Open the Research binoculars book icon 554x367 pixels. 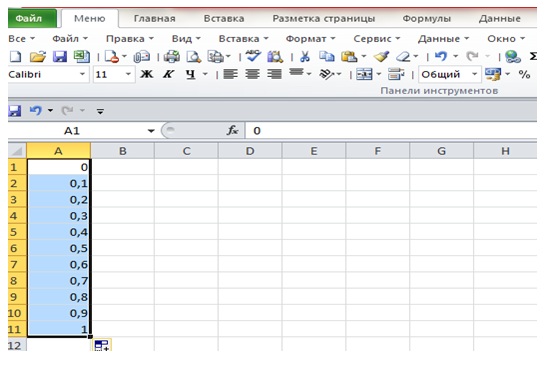click(275, 57)
